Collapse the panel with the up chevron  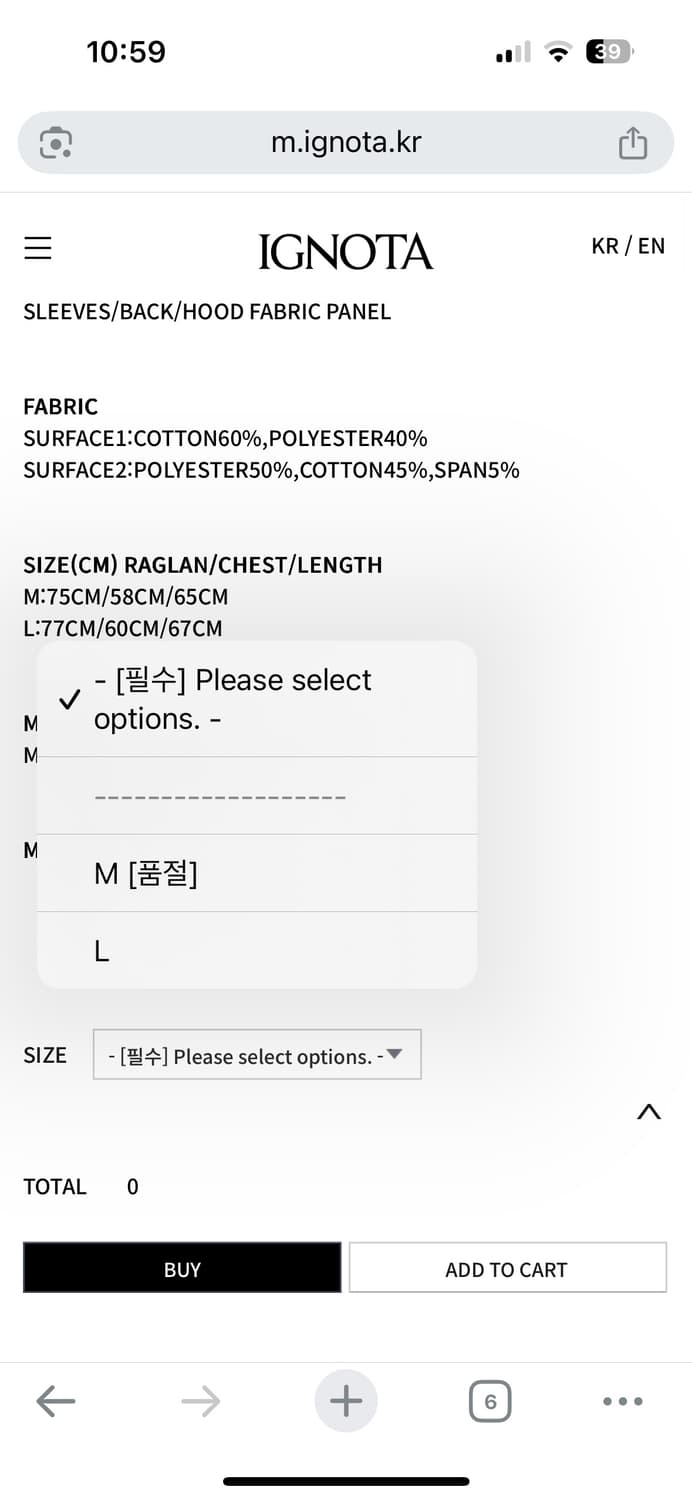[649, 1112]
